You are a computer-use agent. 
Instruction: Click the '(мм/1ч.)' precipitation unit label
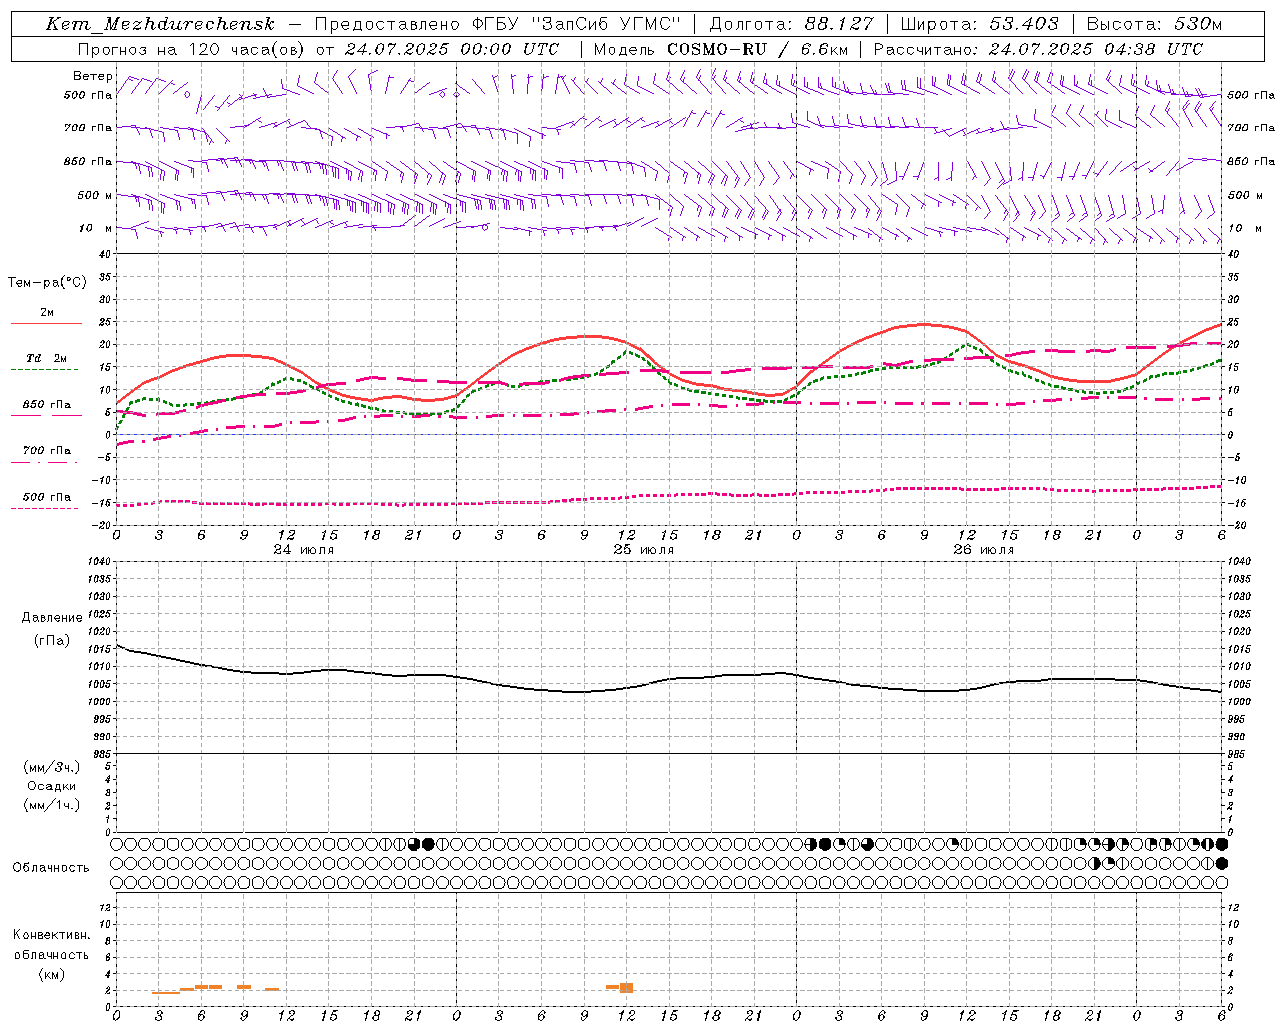pyautogui.click(x=52, y=805)
